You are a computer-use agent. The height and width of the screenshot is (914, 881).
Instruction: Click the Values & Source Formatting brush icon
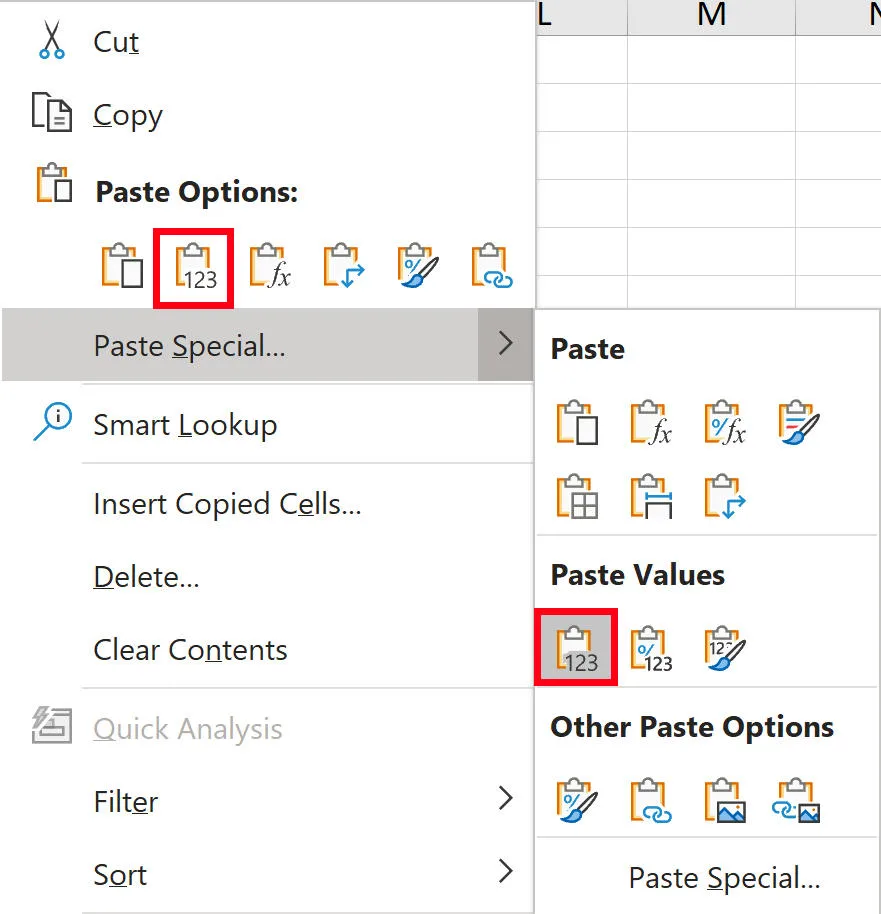[725, 648]
